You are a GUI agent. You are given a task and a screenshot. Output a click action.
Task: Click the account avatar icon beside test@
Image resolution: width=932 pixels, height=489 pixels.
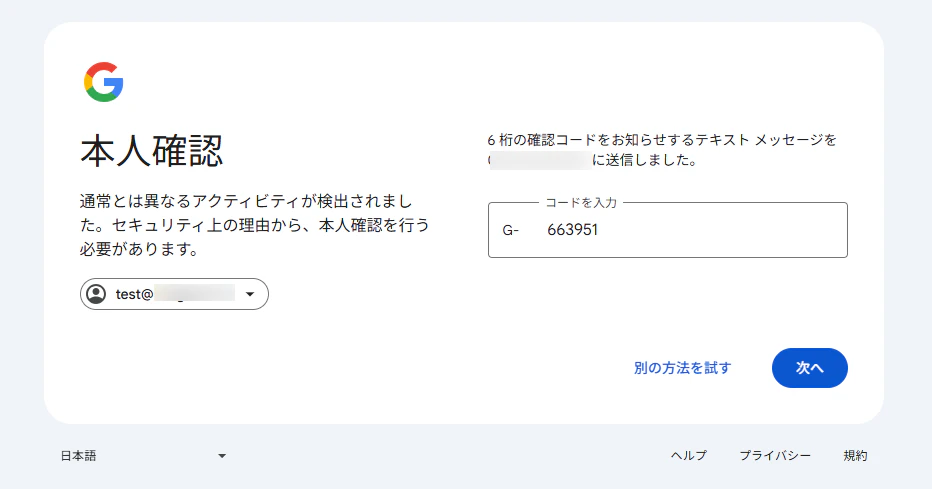(96, 294)
